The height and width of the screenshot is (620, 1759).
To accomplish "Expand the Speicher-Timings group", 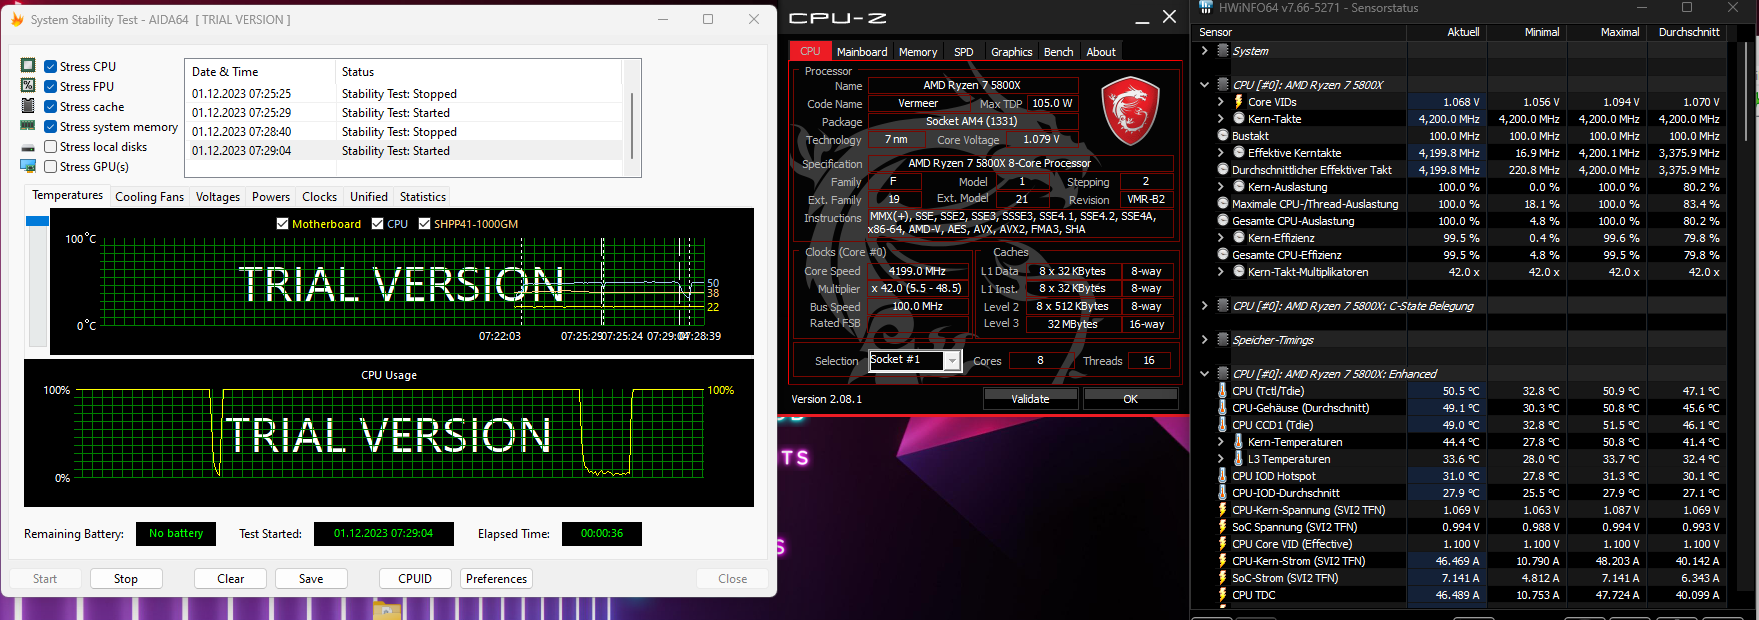I will pos(1204,340).
